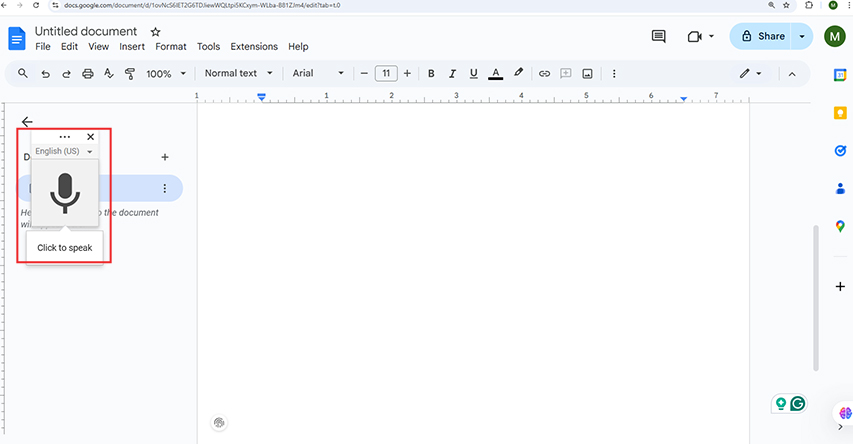Click the fingerprint icon at page bottom

pyautogui.click(x=219, y=422)
